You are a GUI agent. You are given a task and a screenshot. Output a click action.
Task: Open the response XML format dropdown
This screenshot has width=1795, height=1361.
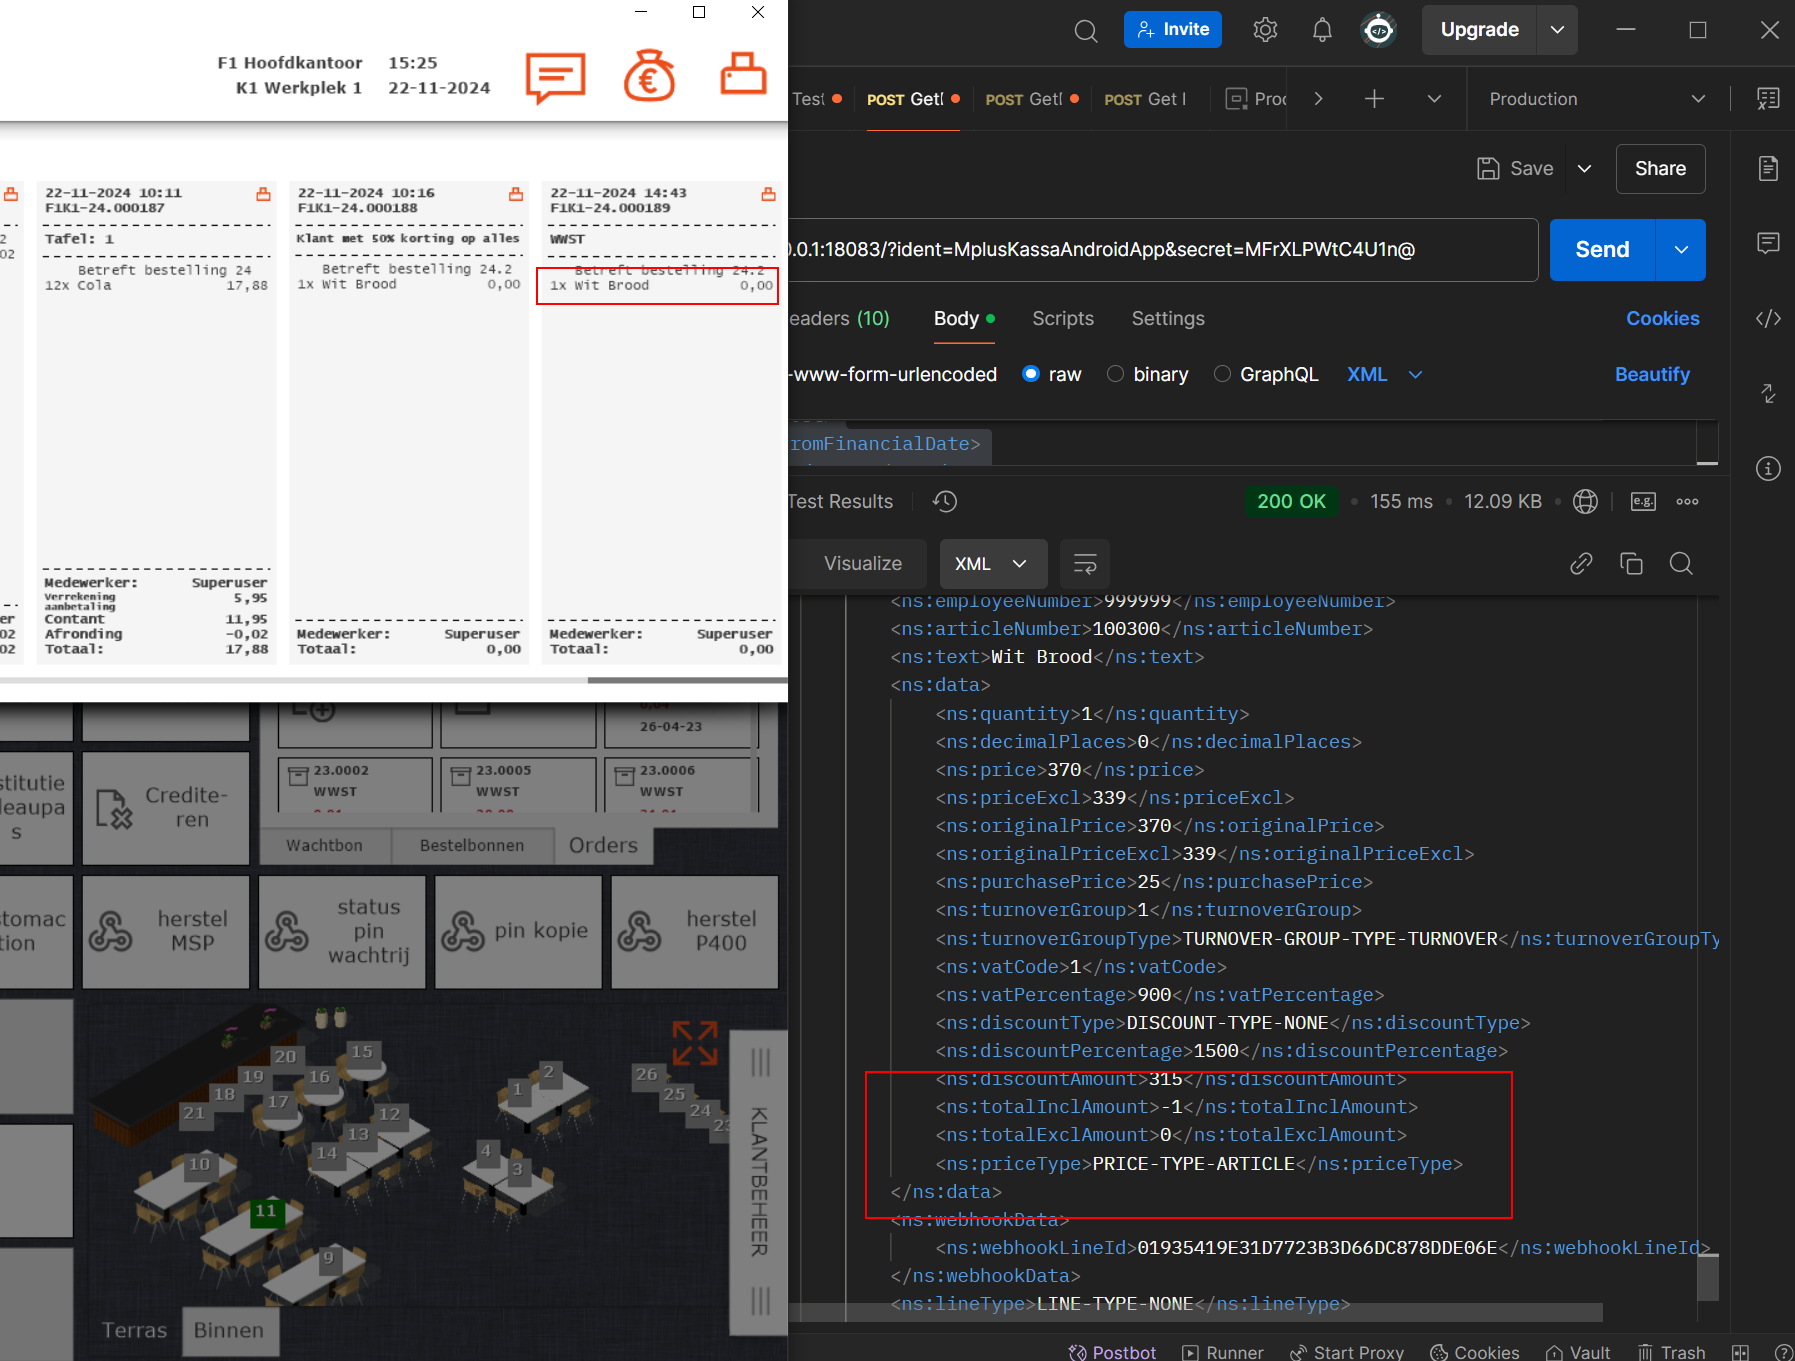(993, 564)
